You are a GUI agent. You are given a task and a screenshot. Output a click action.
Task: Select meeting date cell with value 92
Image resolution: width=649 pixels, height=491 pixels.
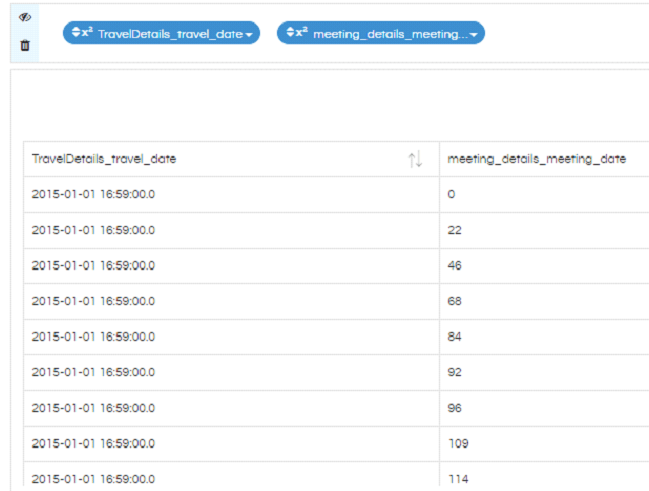coord(544,373)
